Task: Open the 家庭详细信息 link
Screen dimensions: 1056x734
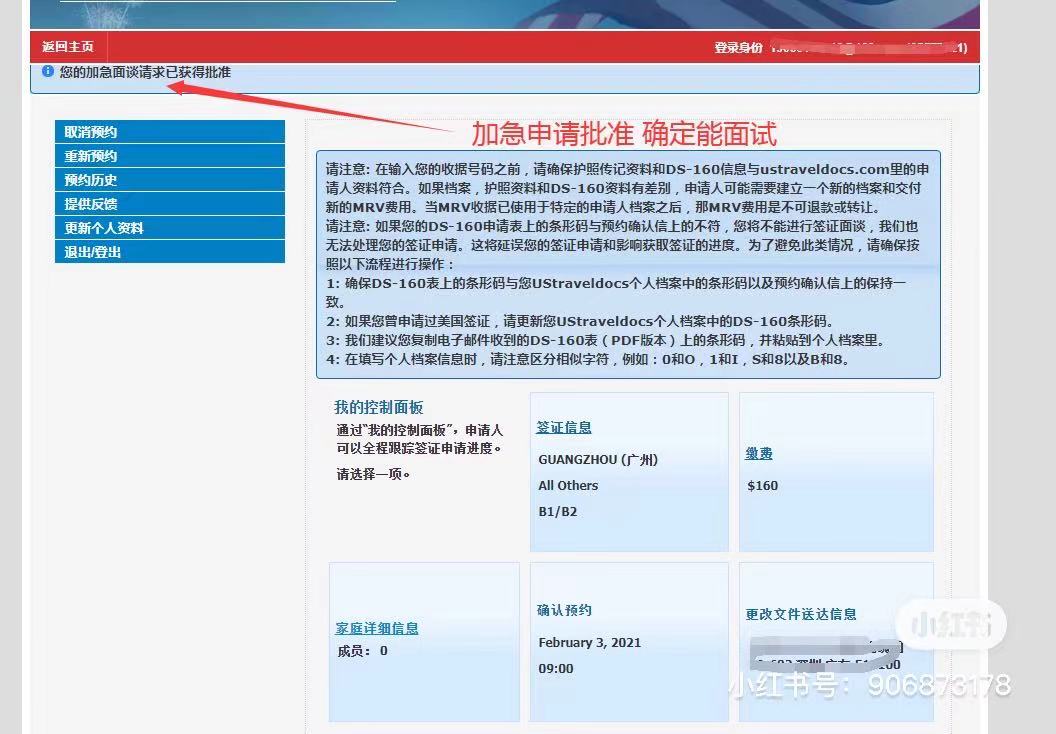Action: pyautogui.click(x=377, y=629)
